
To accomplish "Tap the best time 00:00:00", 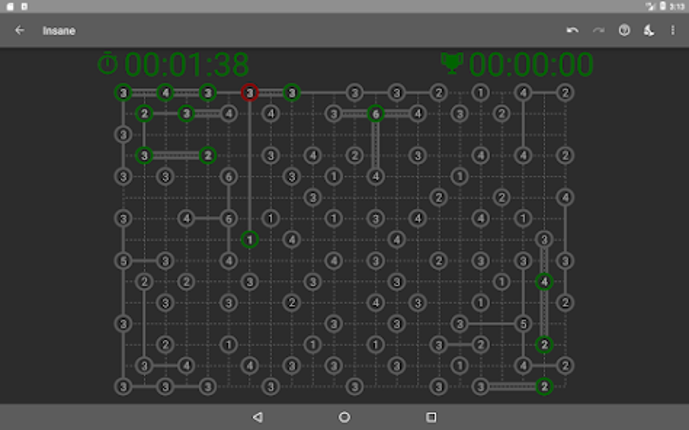I will coord(531,65).
